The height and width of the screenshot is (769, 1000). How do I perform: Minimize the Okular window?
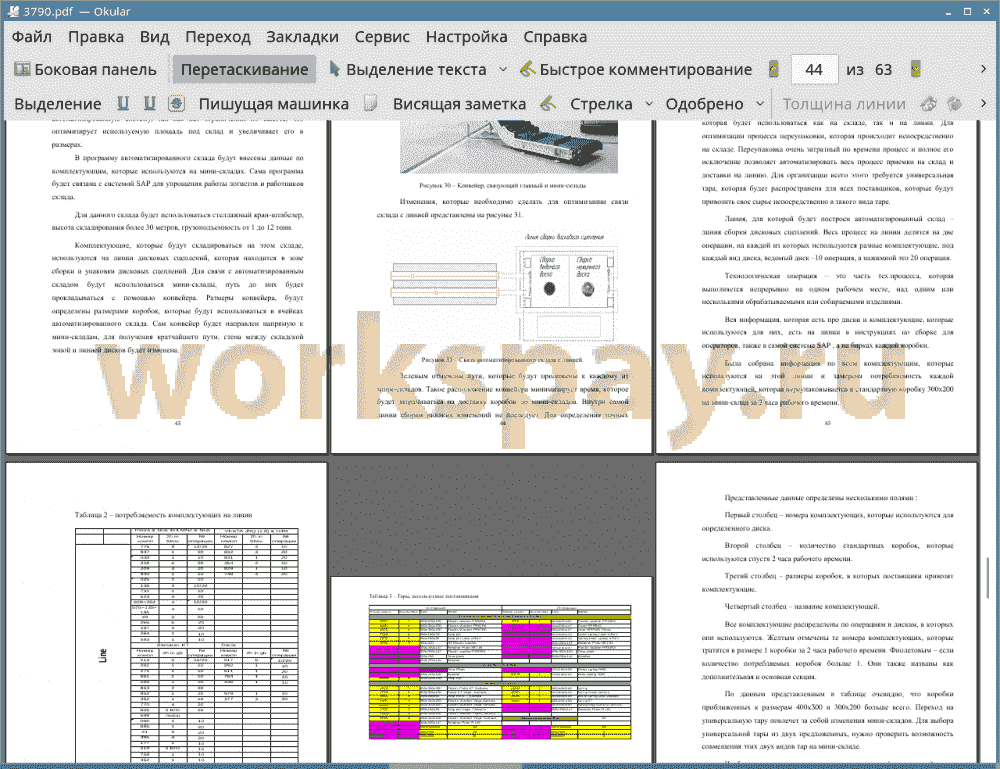tap(948, 12)
